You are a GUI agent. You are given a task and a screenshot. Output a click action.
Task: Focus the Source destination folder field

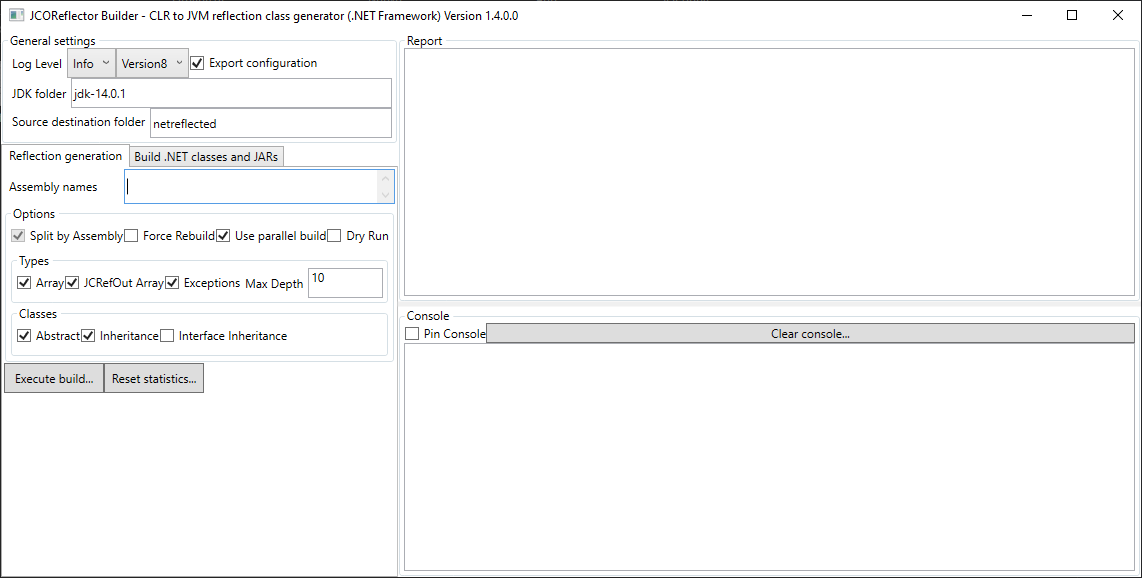pos(271,123)
